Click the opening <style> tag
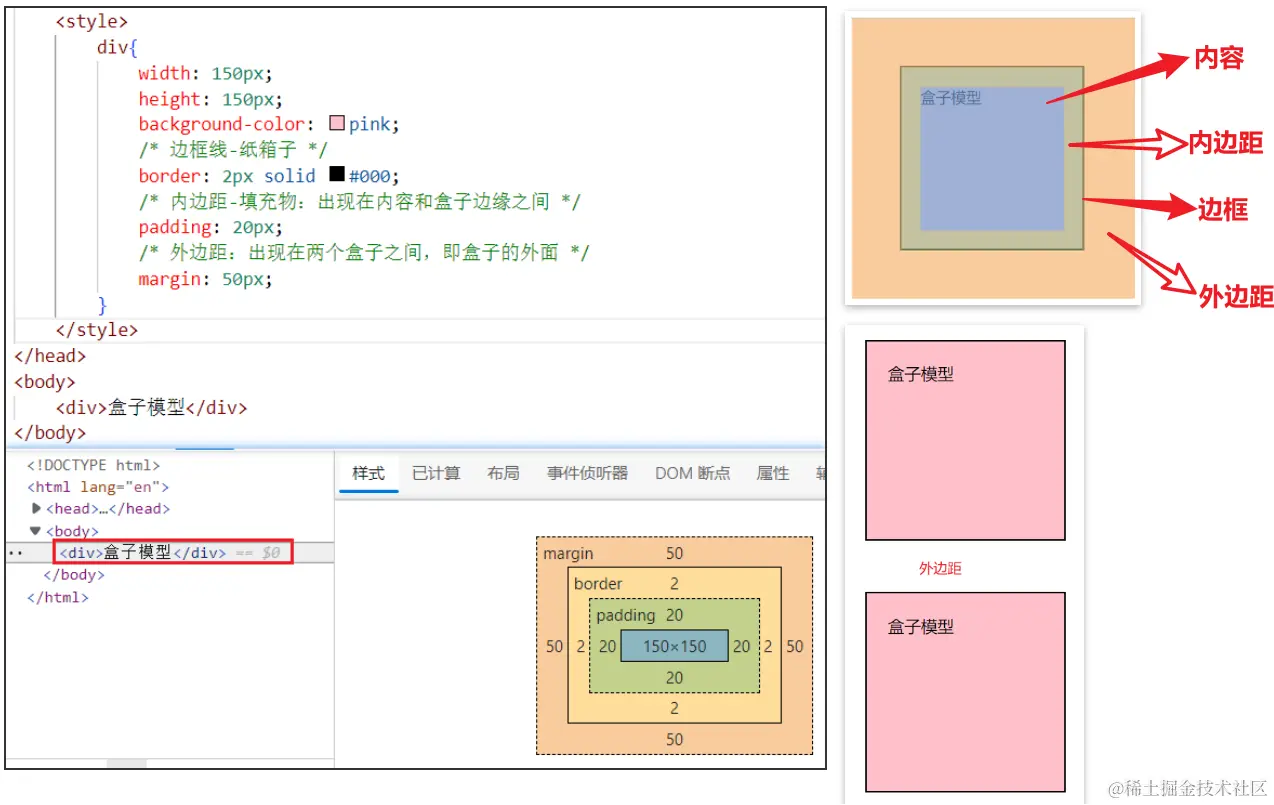Screen dimensions: 1274x805 tap(91, 20)
